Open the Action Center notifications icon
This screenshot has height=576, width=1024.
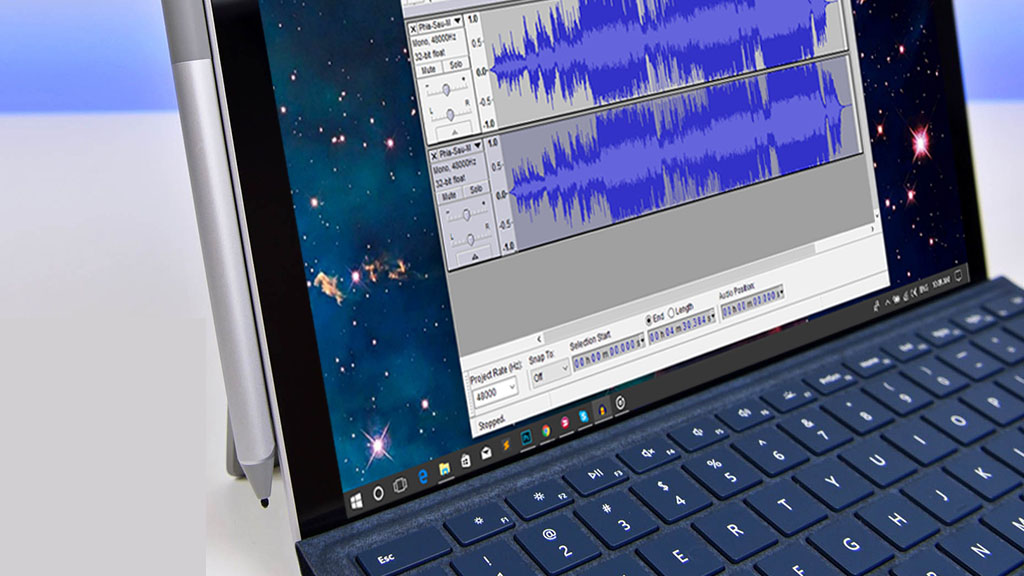pyautogui.click(x=958, y=276)
